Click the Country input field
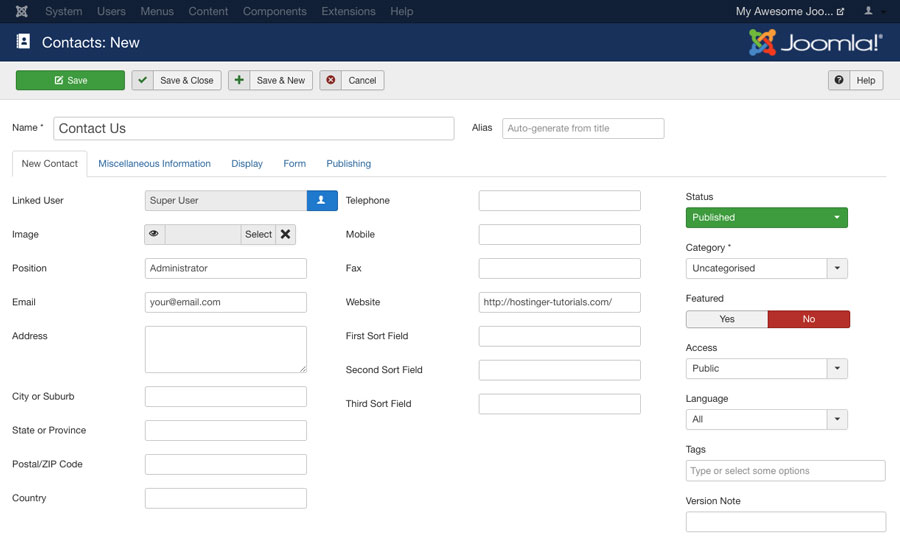900x548 pixels. (x=226, y=498)
